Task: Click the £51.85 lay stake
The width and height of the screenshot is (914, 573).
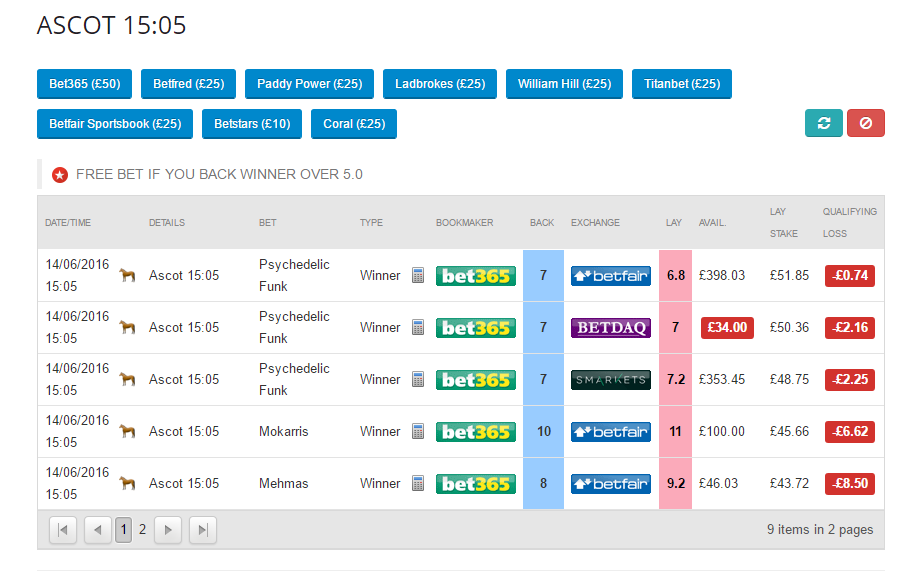Action: 789,275
